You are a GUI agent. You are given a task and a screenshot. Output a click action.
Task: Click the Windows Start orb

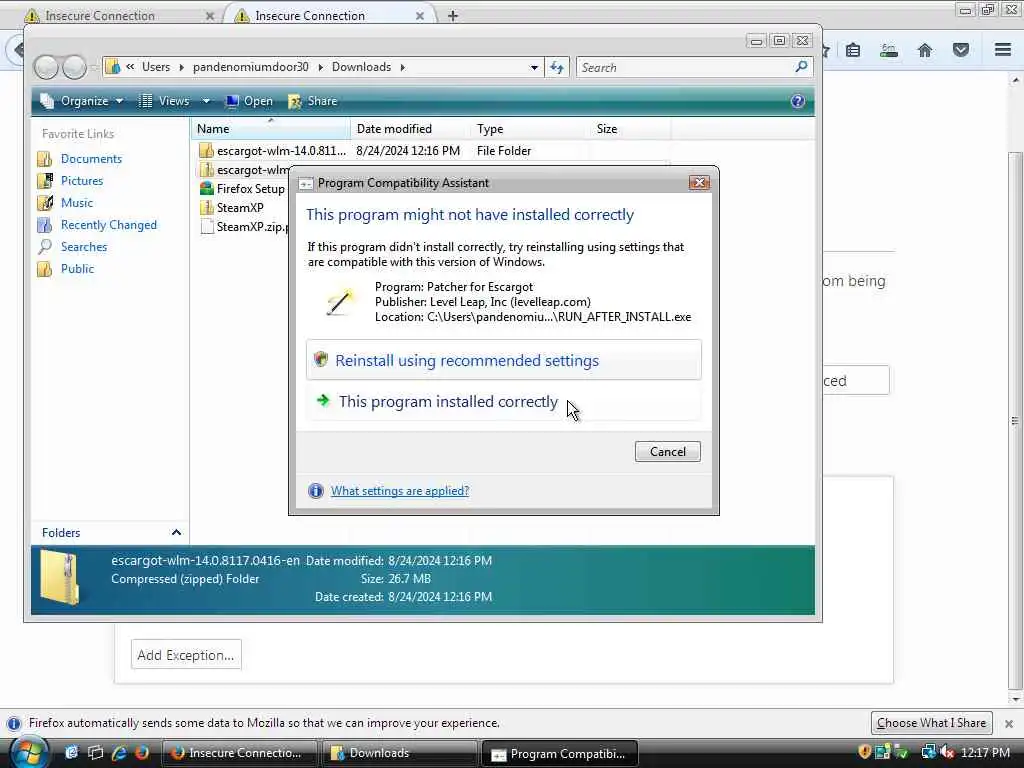[x=27, y=753]
